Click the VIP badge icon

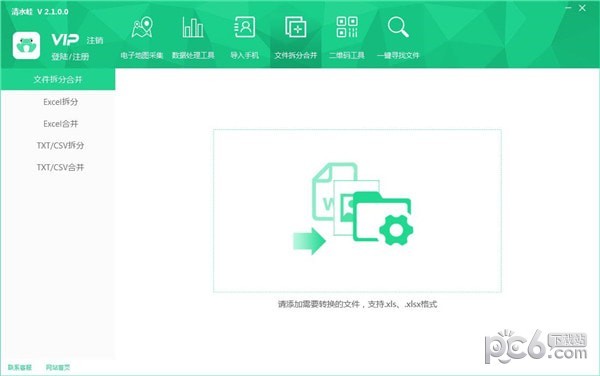tap(65, 39)
